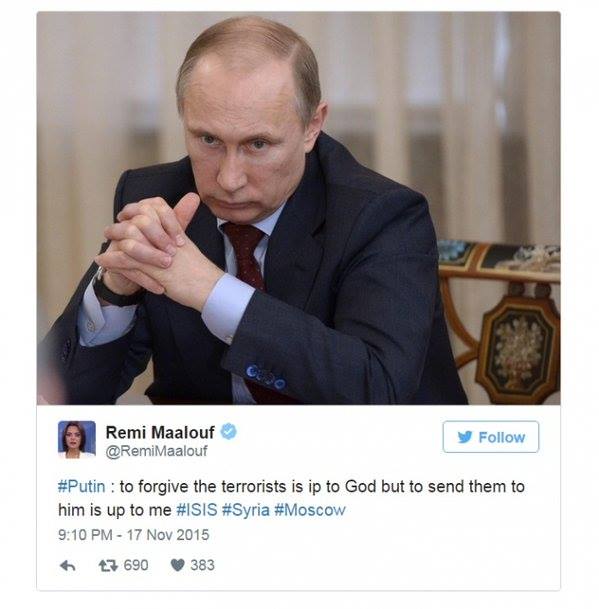This screenshot has width=599, height=609.
Task: Open Remi Maalouf's profile avatar
Action: 77,440
